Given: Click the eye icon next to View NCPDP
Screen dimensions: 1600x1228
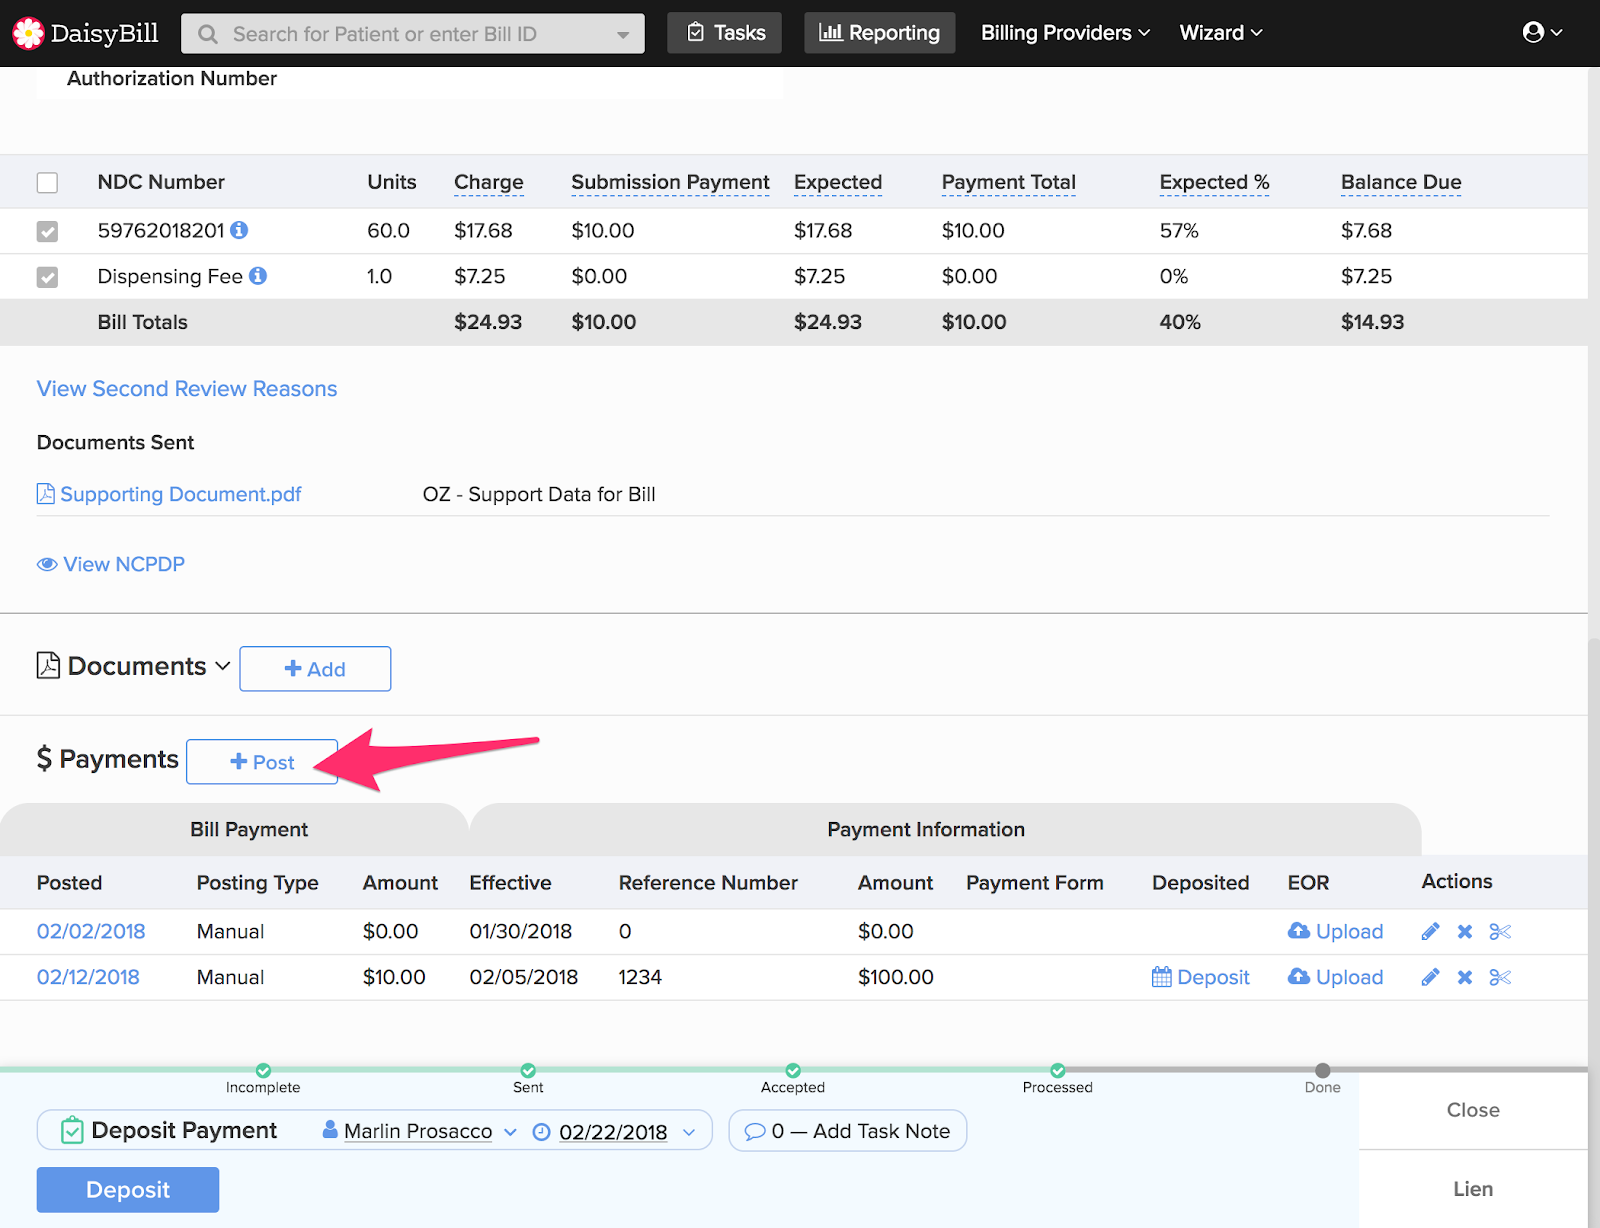Looking at the screenshot, I should coord(47,564).
